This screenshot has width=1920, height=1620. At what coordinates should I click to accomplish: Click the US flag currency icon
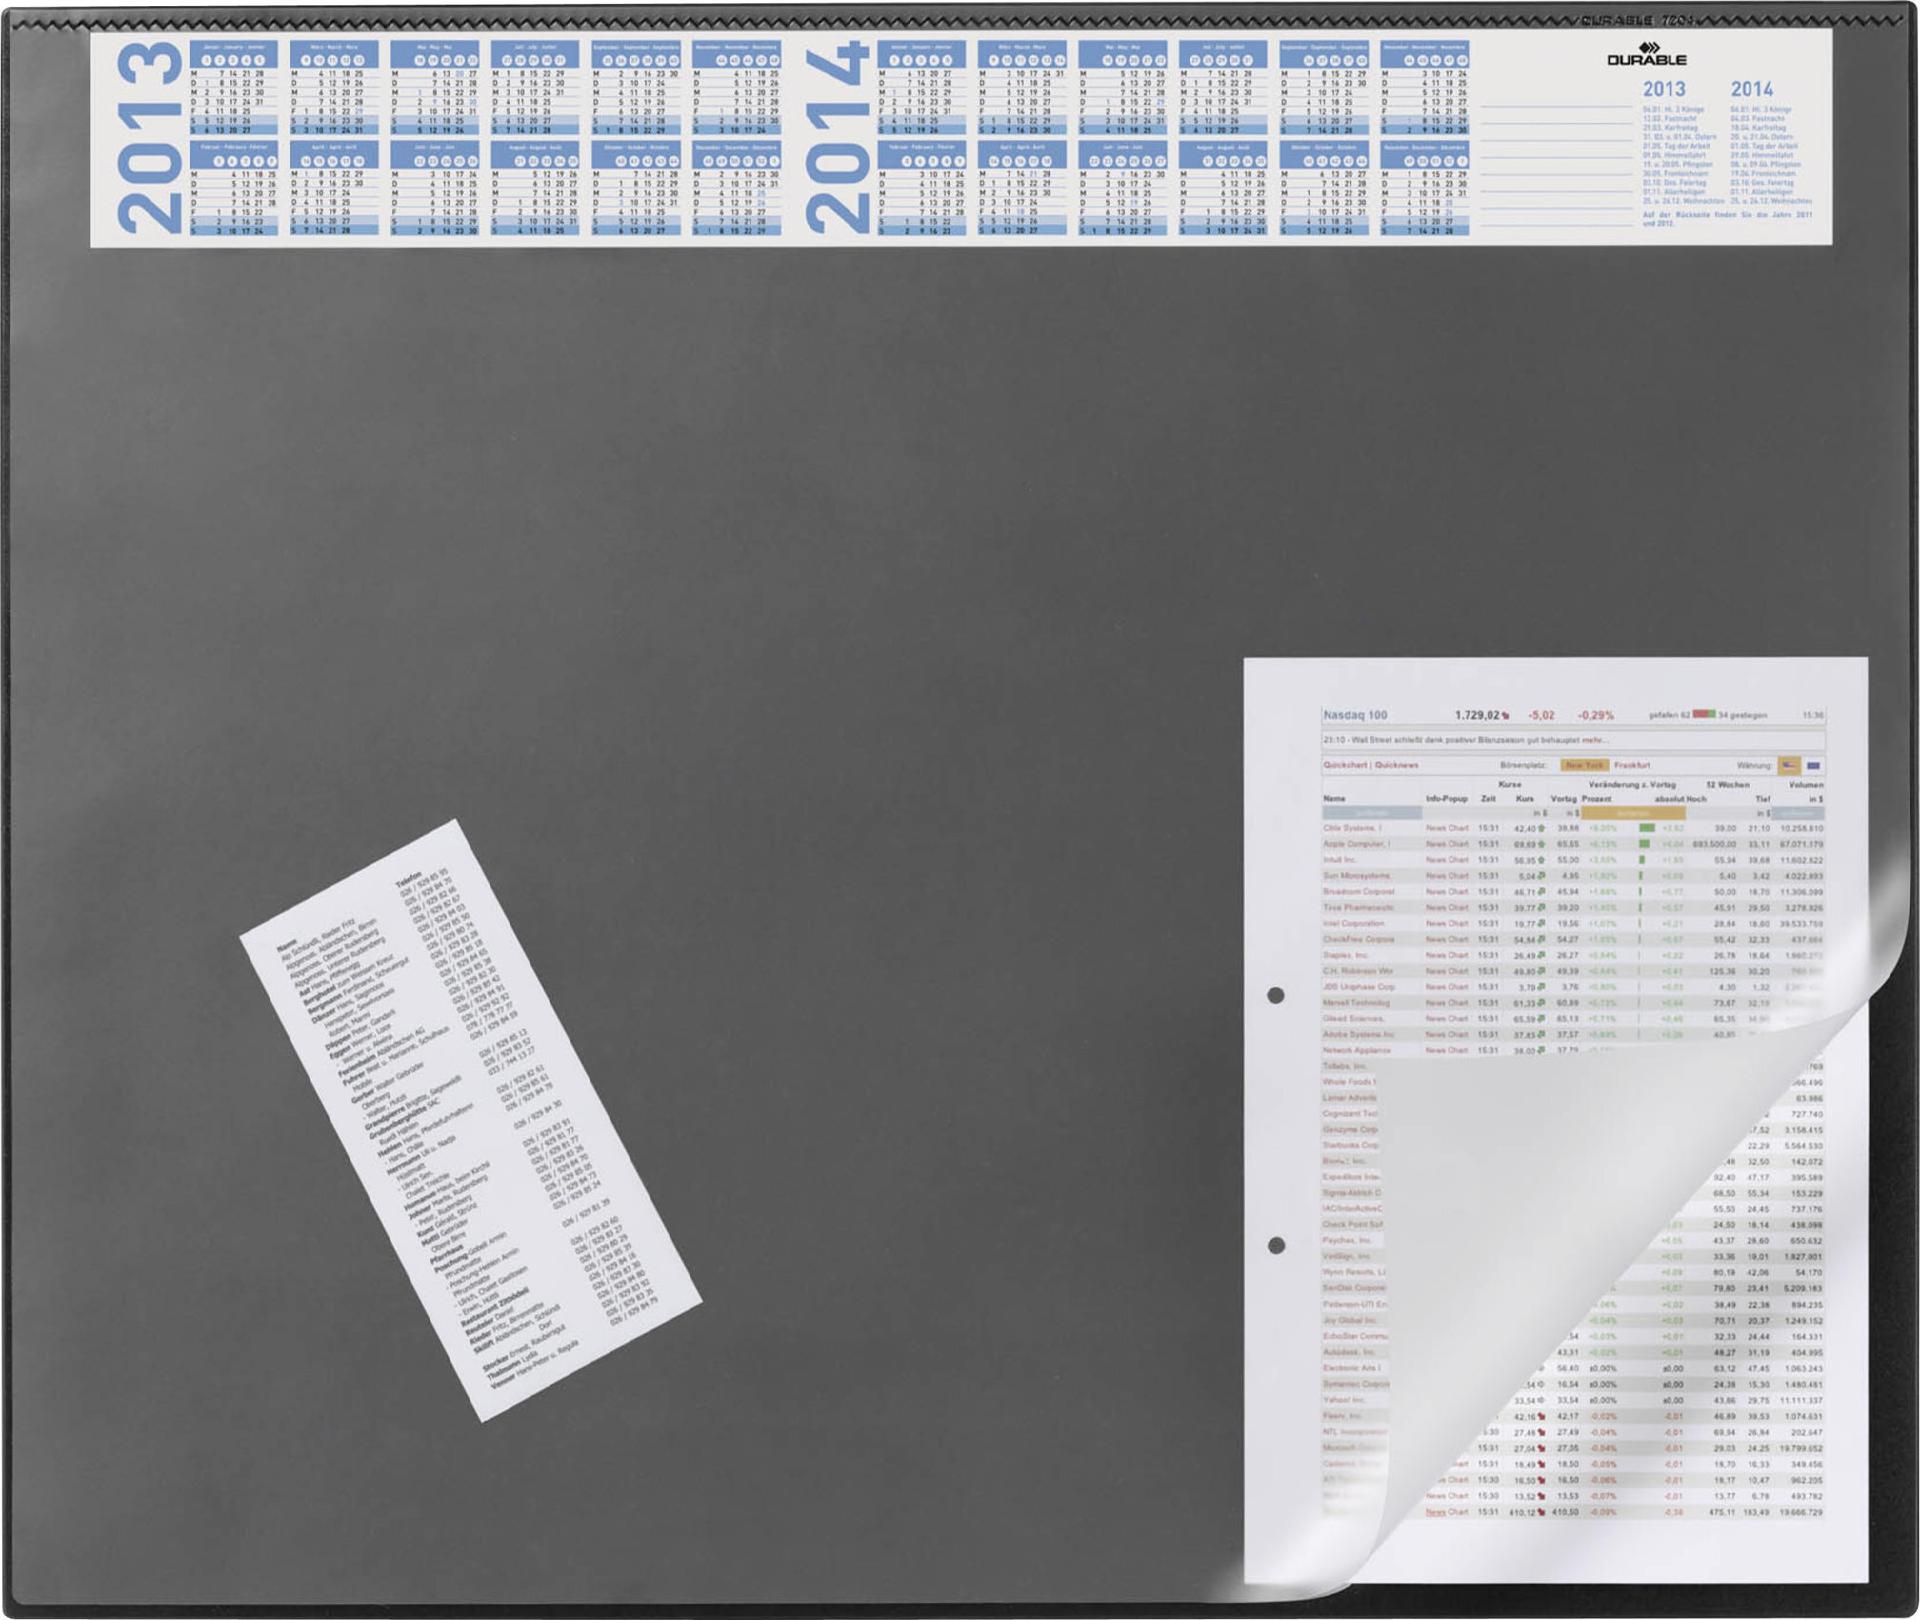click(1788, 766)
